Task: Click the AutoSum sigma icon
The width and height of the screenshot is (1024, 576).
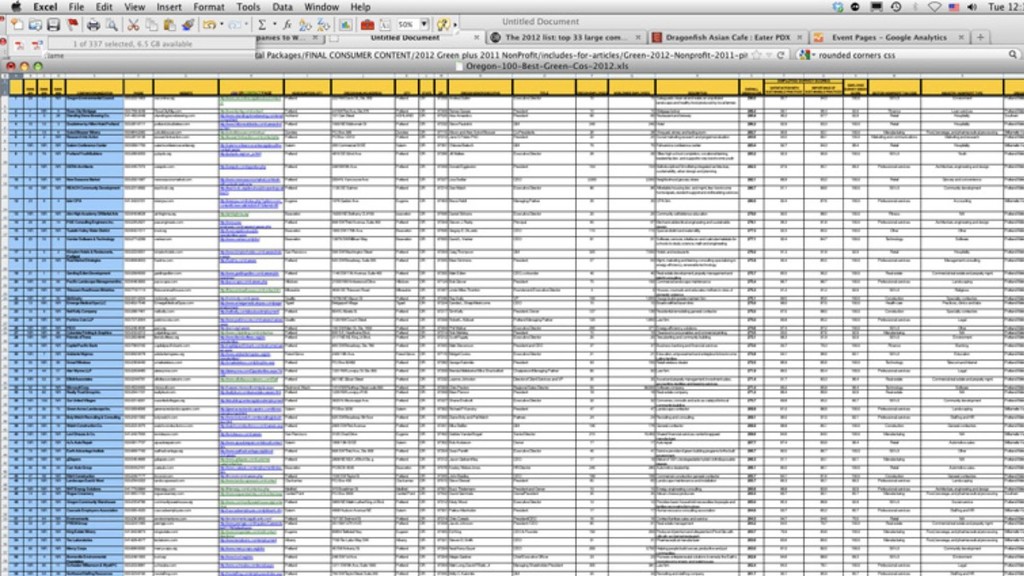Action: coord(262,25)
